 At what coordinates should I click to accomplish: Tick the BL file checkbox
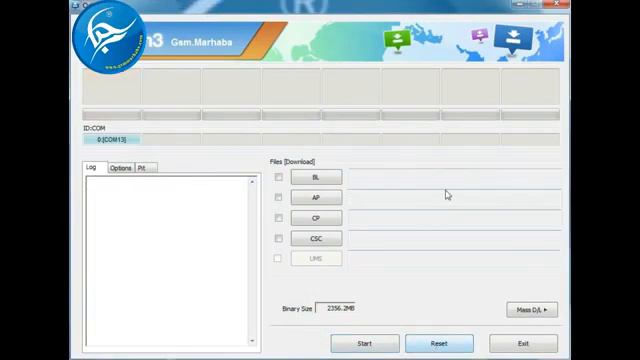[x=278, y=177]
